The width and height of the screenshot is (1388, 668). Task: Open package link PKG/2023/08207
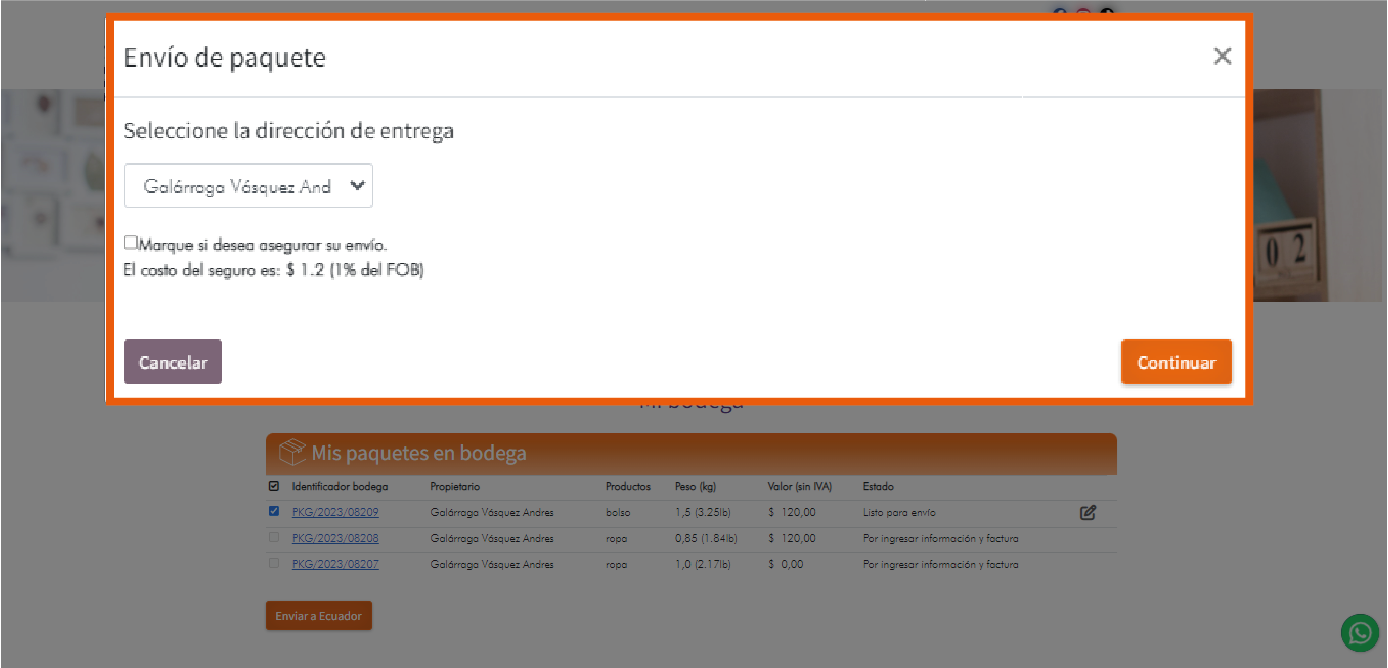(335, 564)
